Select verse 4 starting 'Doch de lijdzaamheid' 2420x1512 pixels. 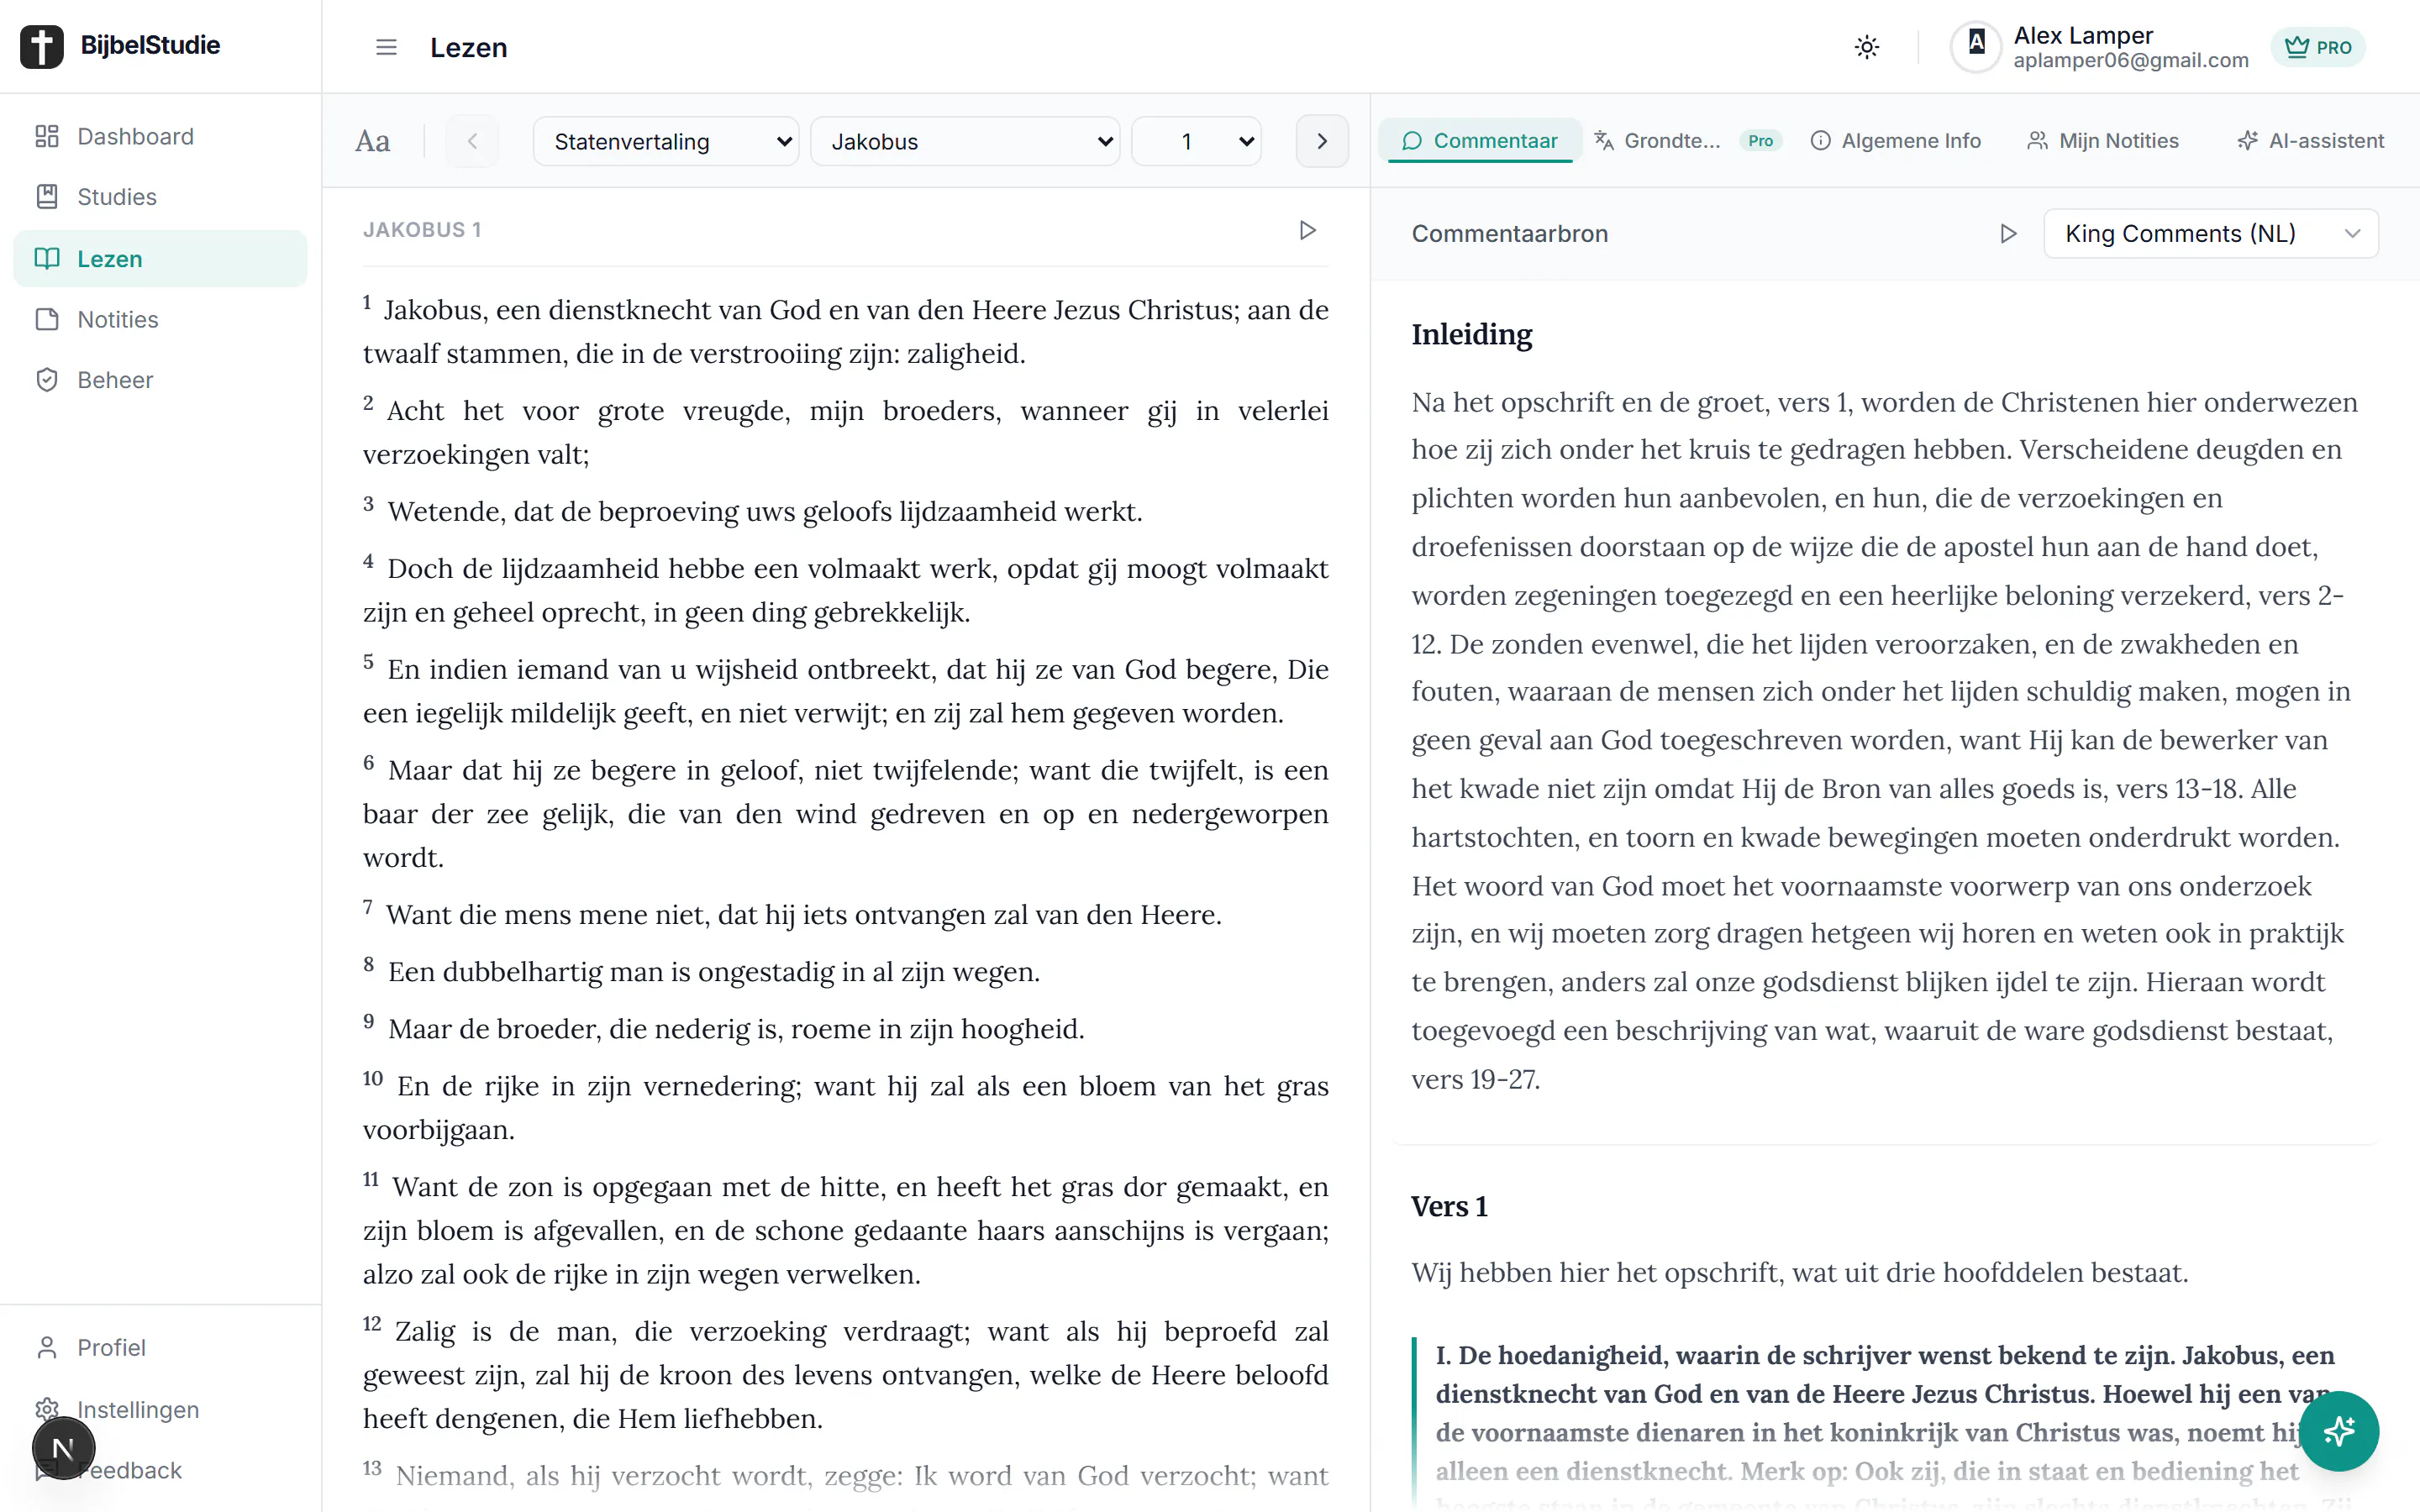(845, 590)
